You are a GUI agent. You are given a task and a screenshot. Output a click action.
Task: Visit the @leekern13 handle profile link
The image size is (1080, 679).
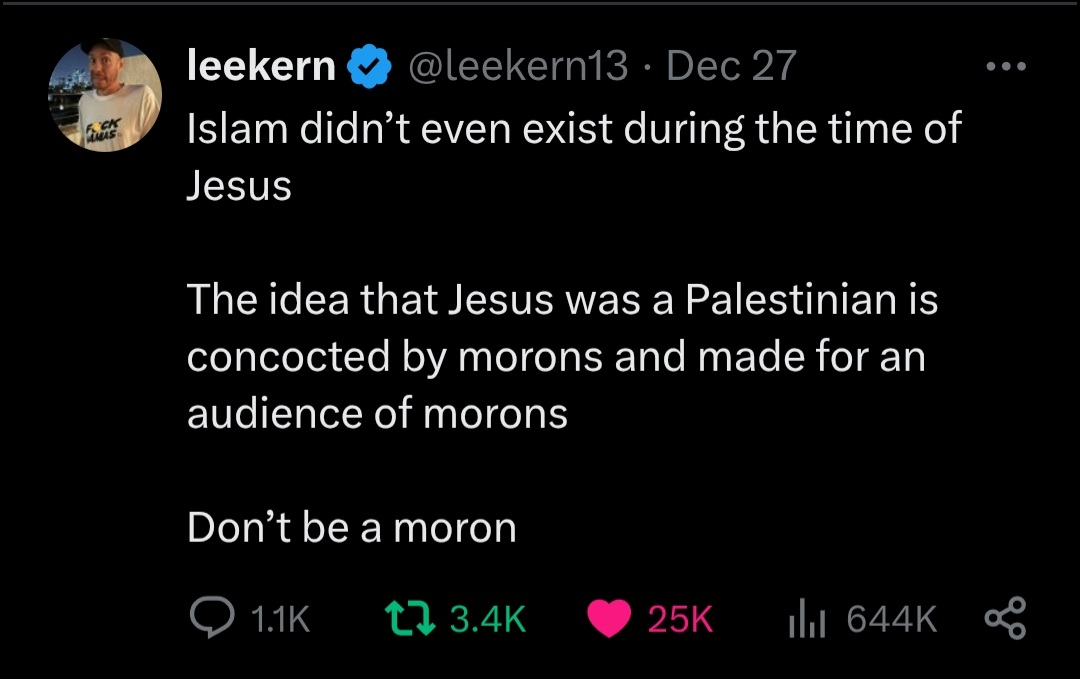coord(519,66)
